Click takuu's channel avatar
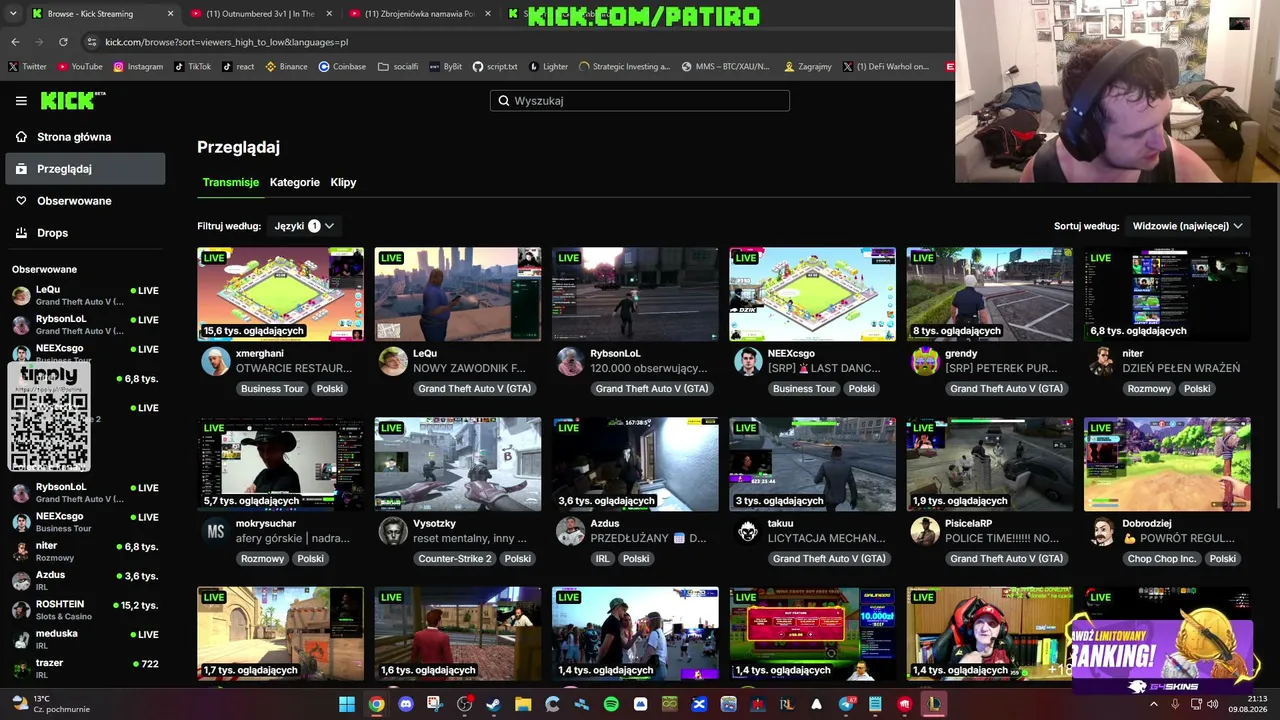The height and width of the screenshot is (720, 1280). (x=747, y=531)
